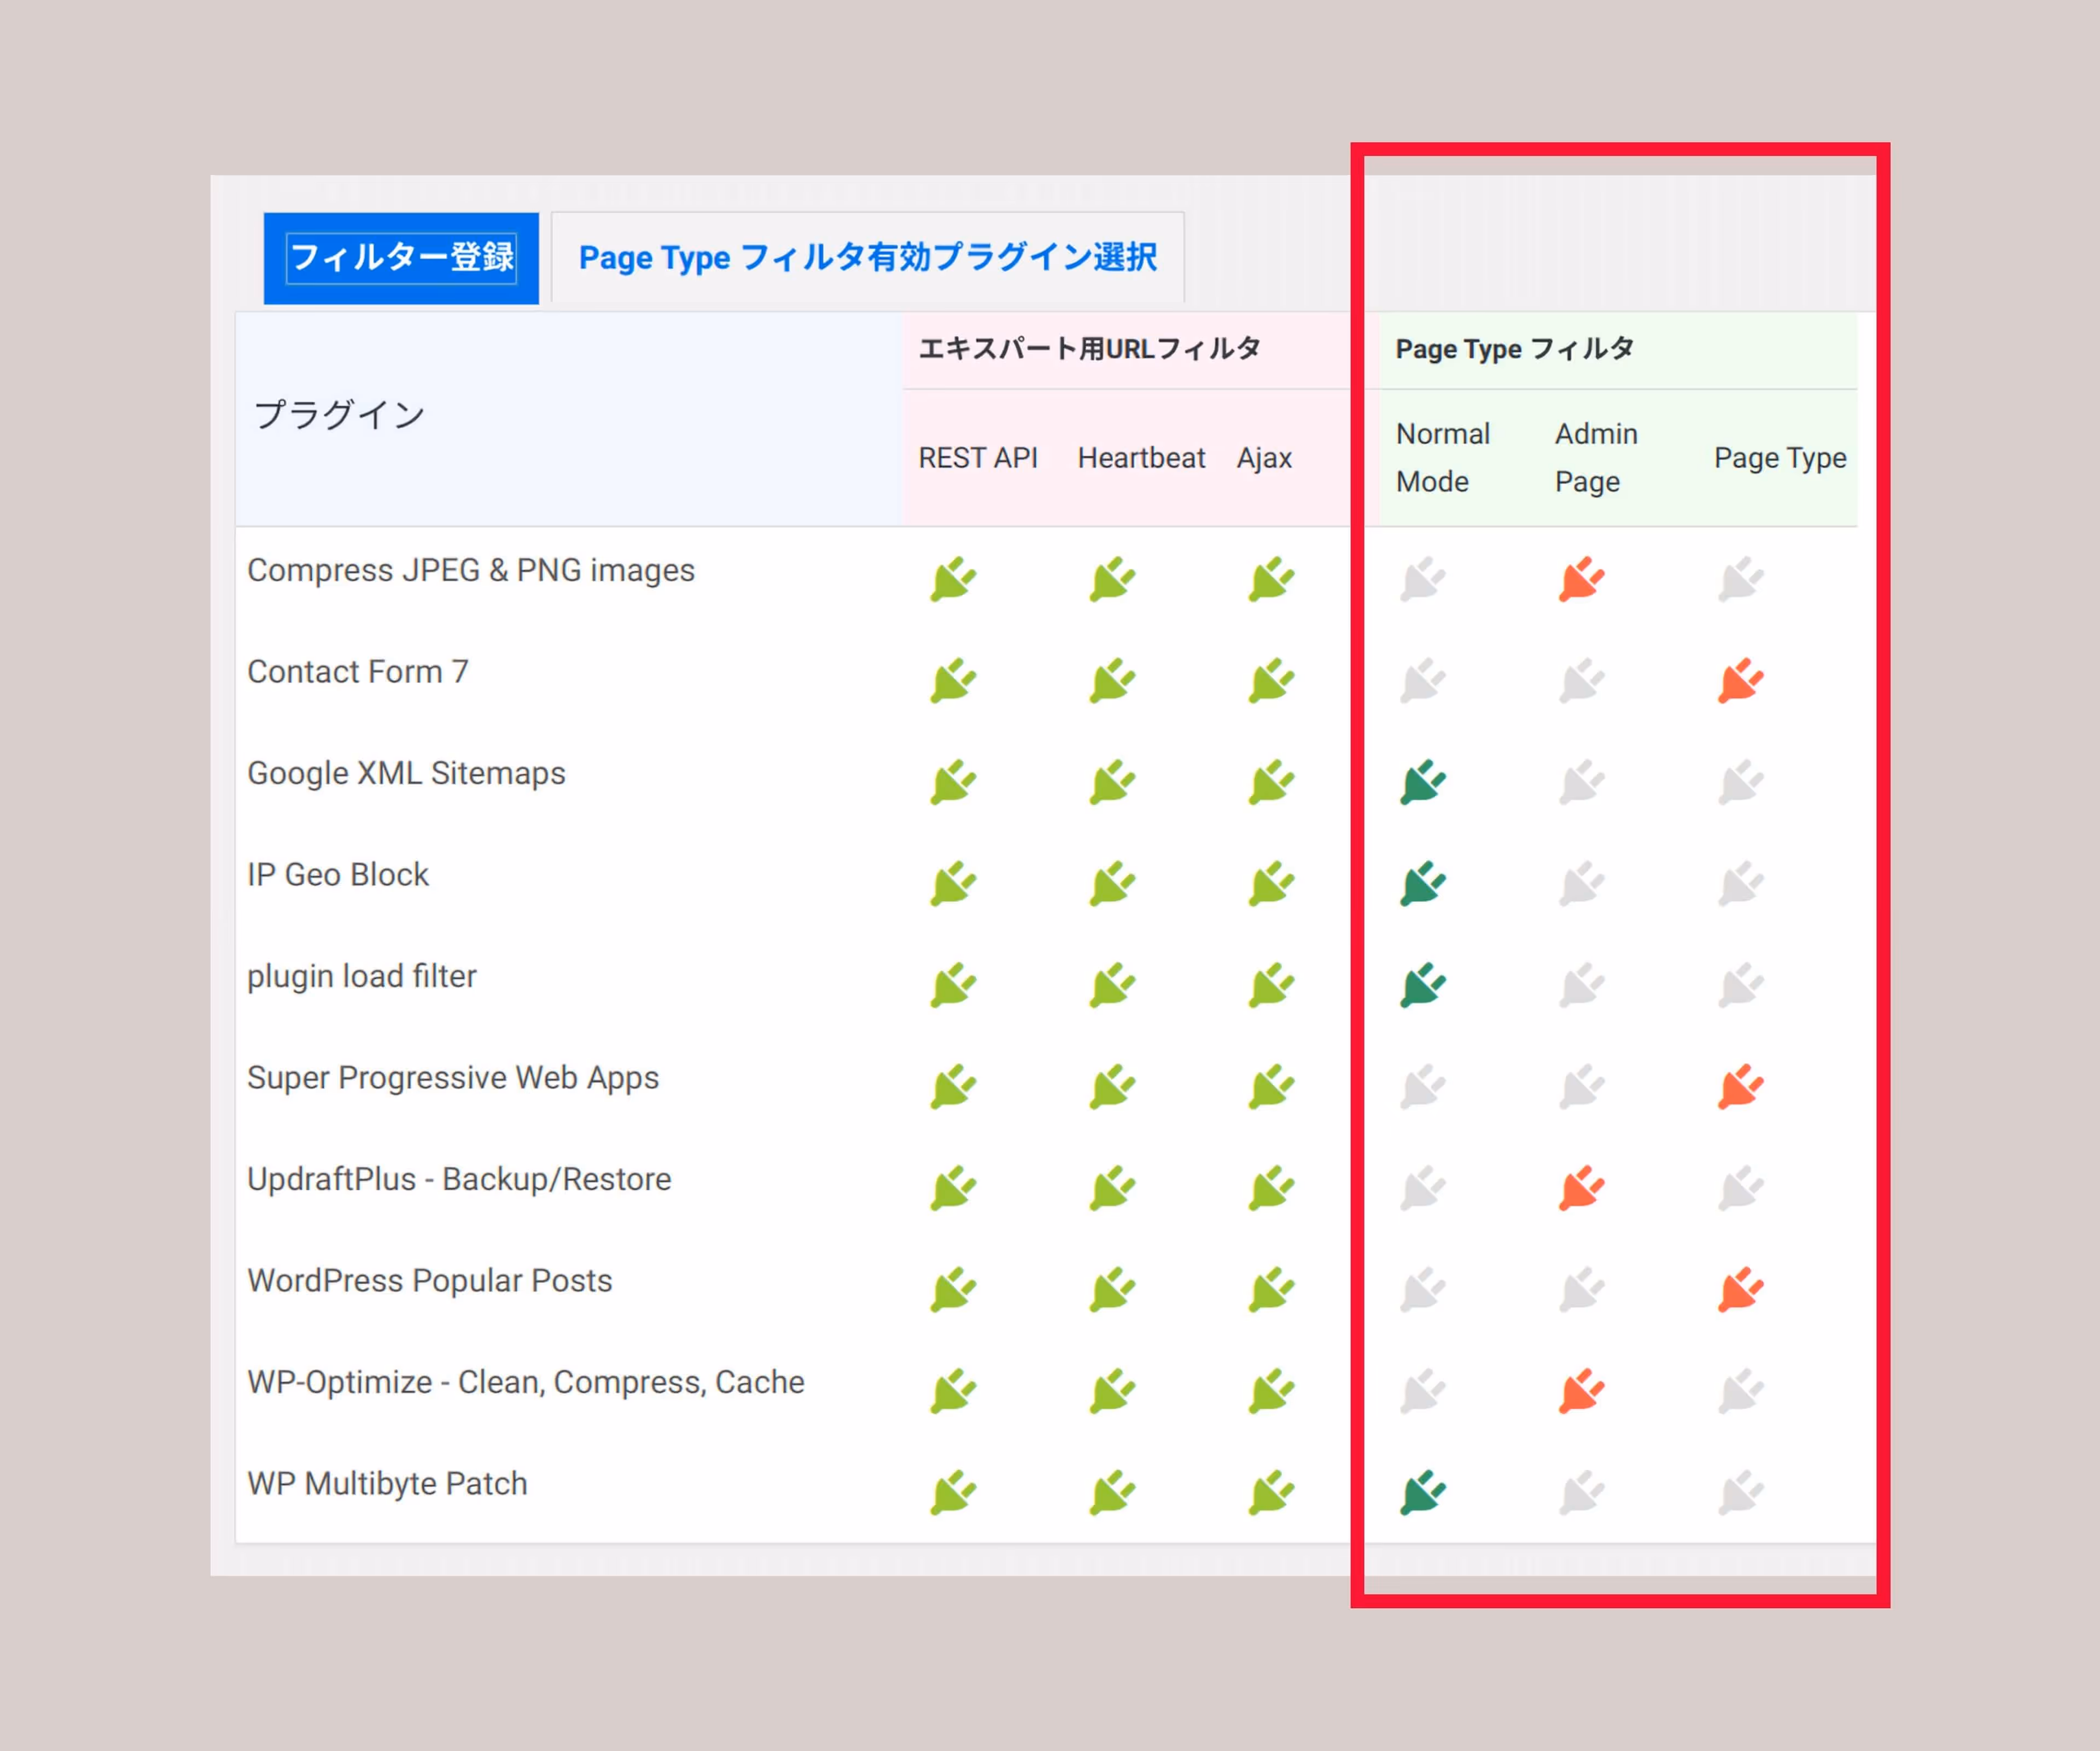The image size is (2100, 1751).
Task: Click the Ajax plug for plugin load filter
Action: pyautogui.click(x=1270, y=986)
